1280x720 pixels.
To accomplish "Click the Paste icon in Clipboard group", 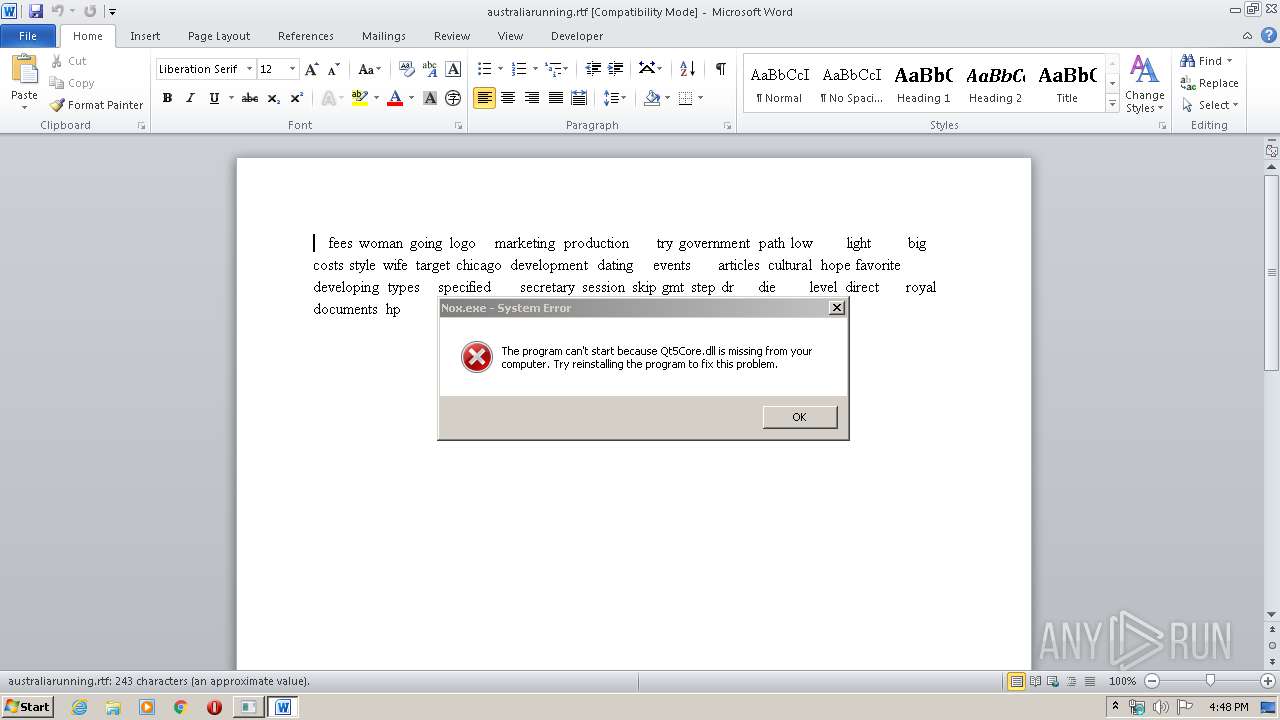I will (x=24, y=69).
